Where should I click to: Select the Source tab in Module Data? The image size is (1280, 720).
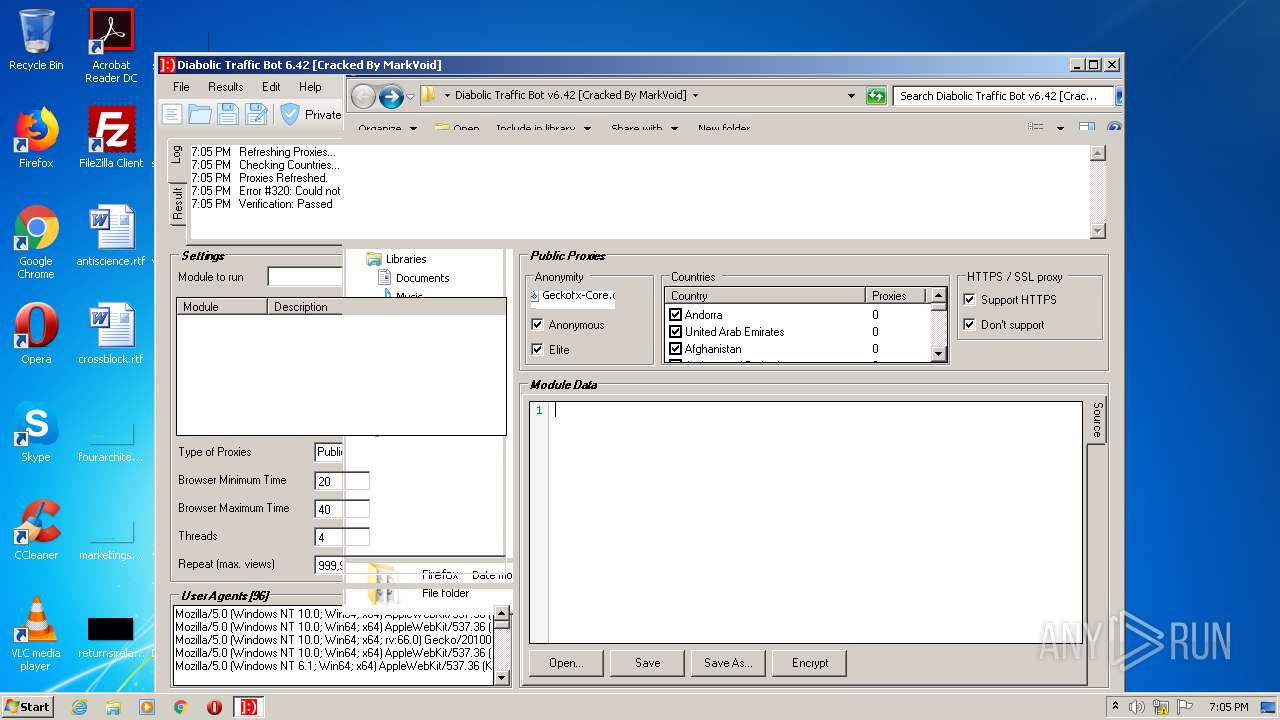pos(1097,420)
